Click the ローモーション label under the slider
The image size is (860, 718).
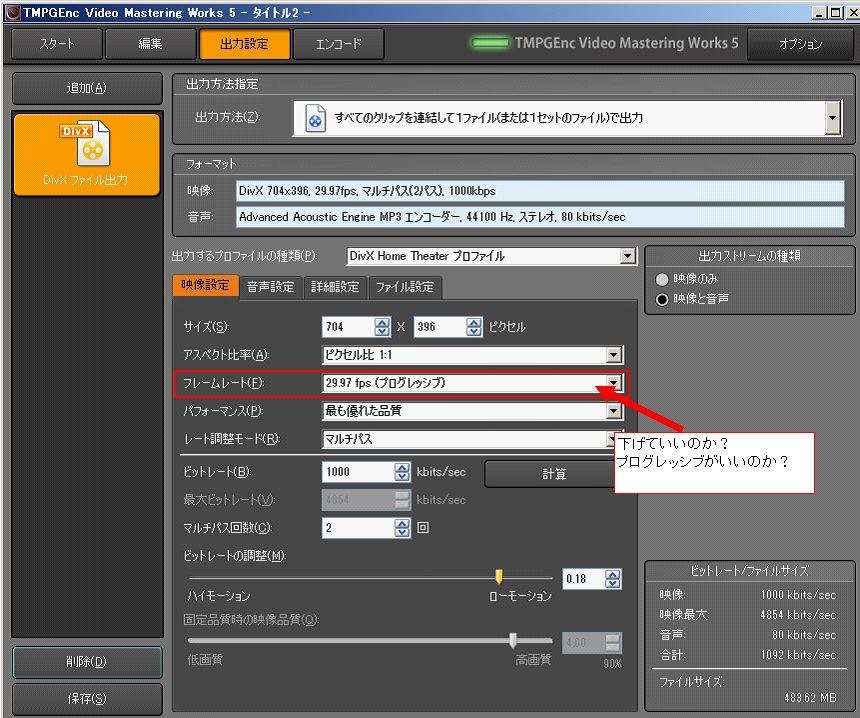[x=520, y=596]
